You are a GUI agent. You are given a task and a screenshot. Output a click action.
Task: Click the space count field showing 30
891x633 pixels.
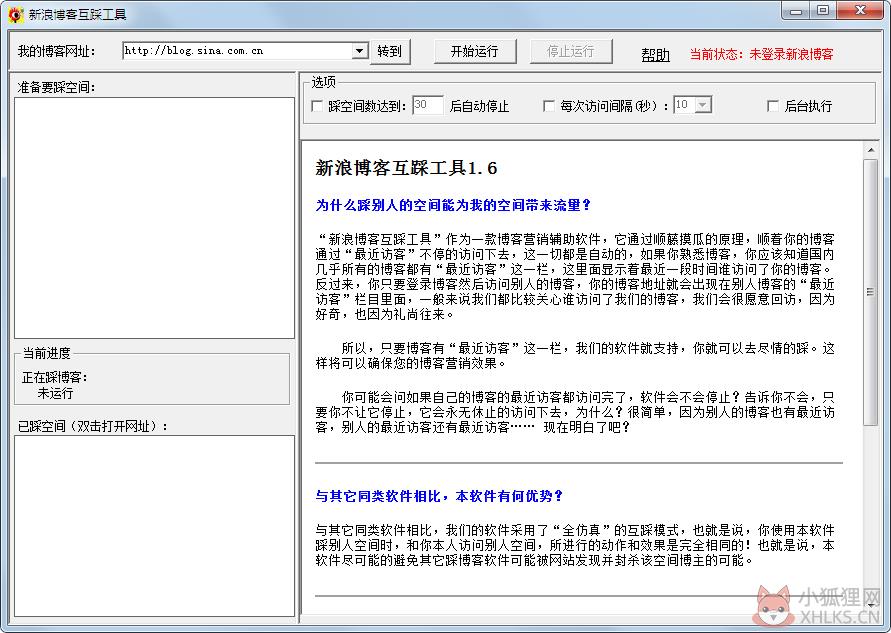coord(427,105)
